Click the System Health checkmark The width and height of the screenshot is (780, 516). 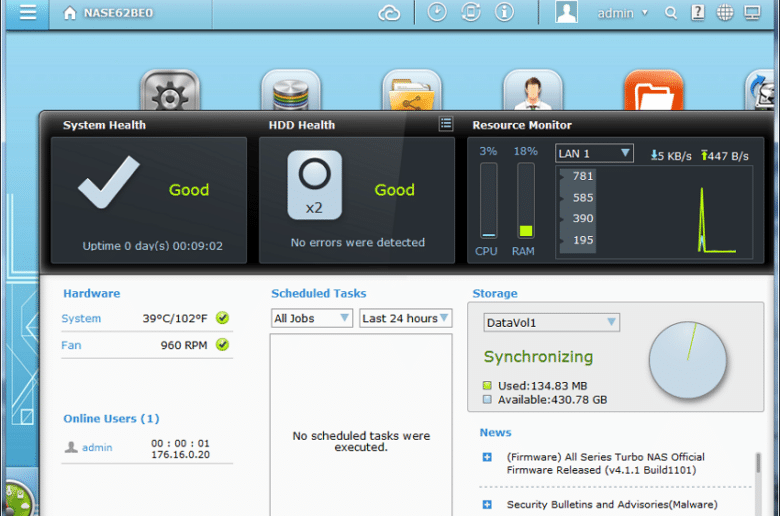108,182
